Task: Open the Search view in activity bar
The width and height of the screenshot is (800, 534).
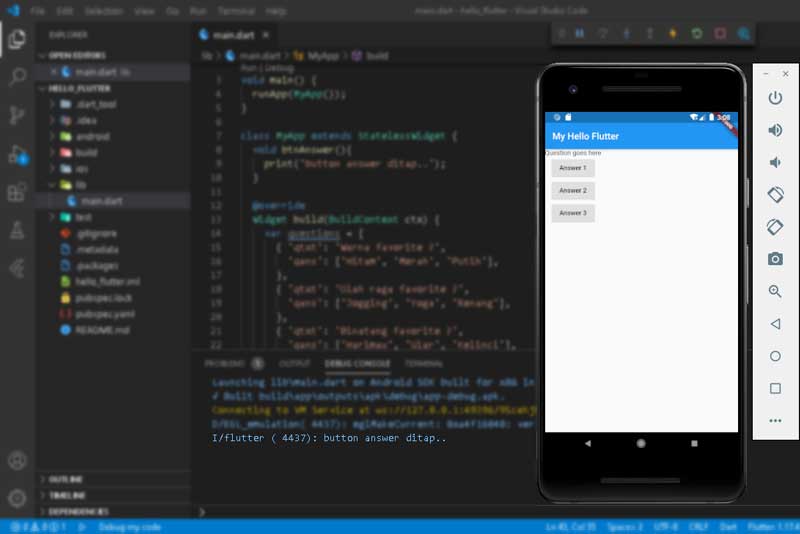Action: (x=17, y=77)
